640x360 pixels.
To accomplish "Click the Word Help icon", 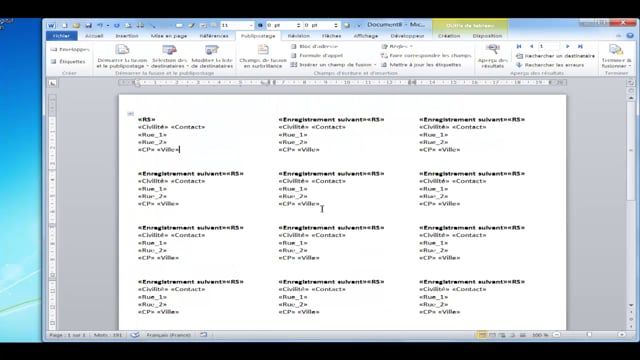I will pos(630,36).
